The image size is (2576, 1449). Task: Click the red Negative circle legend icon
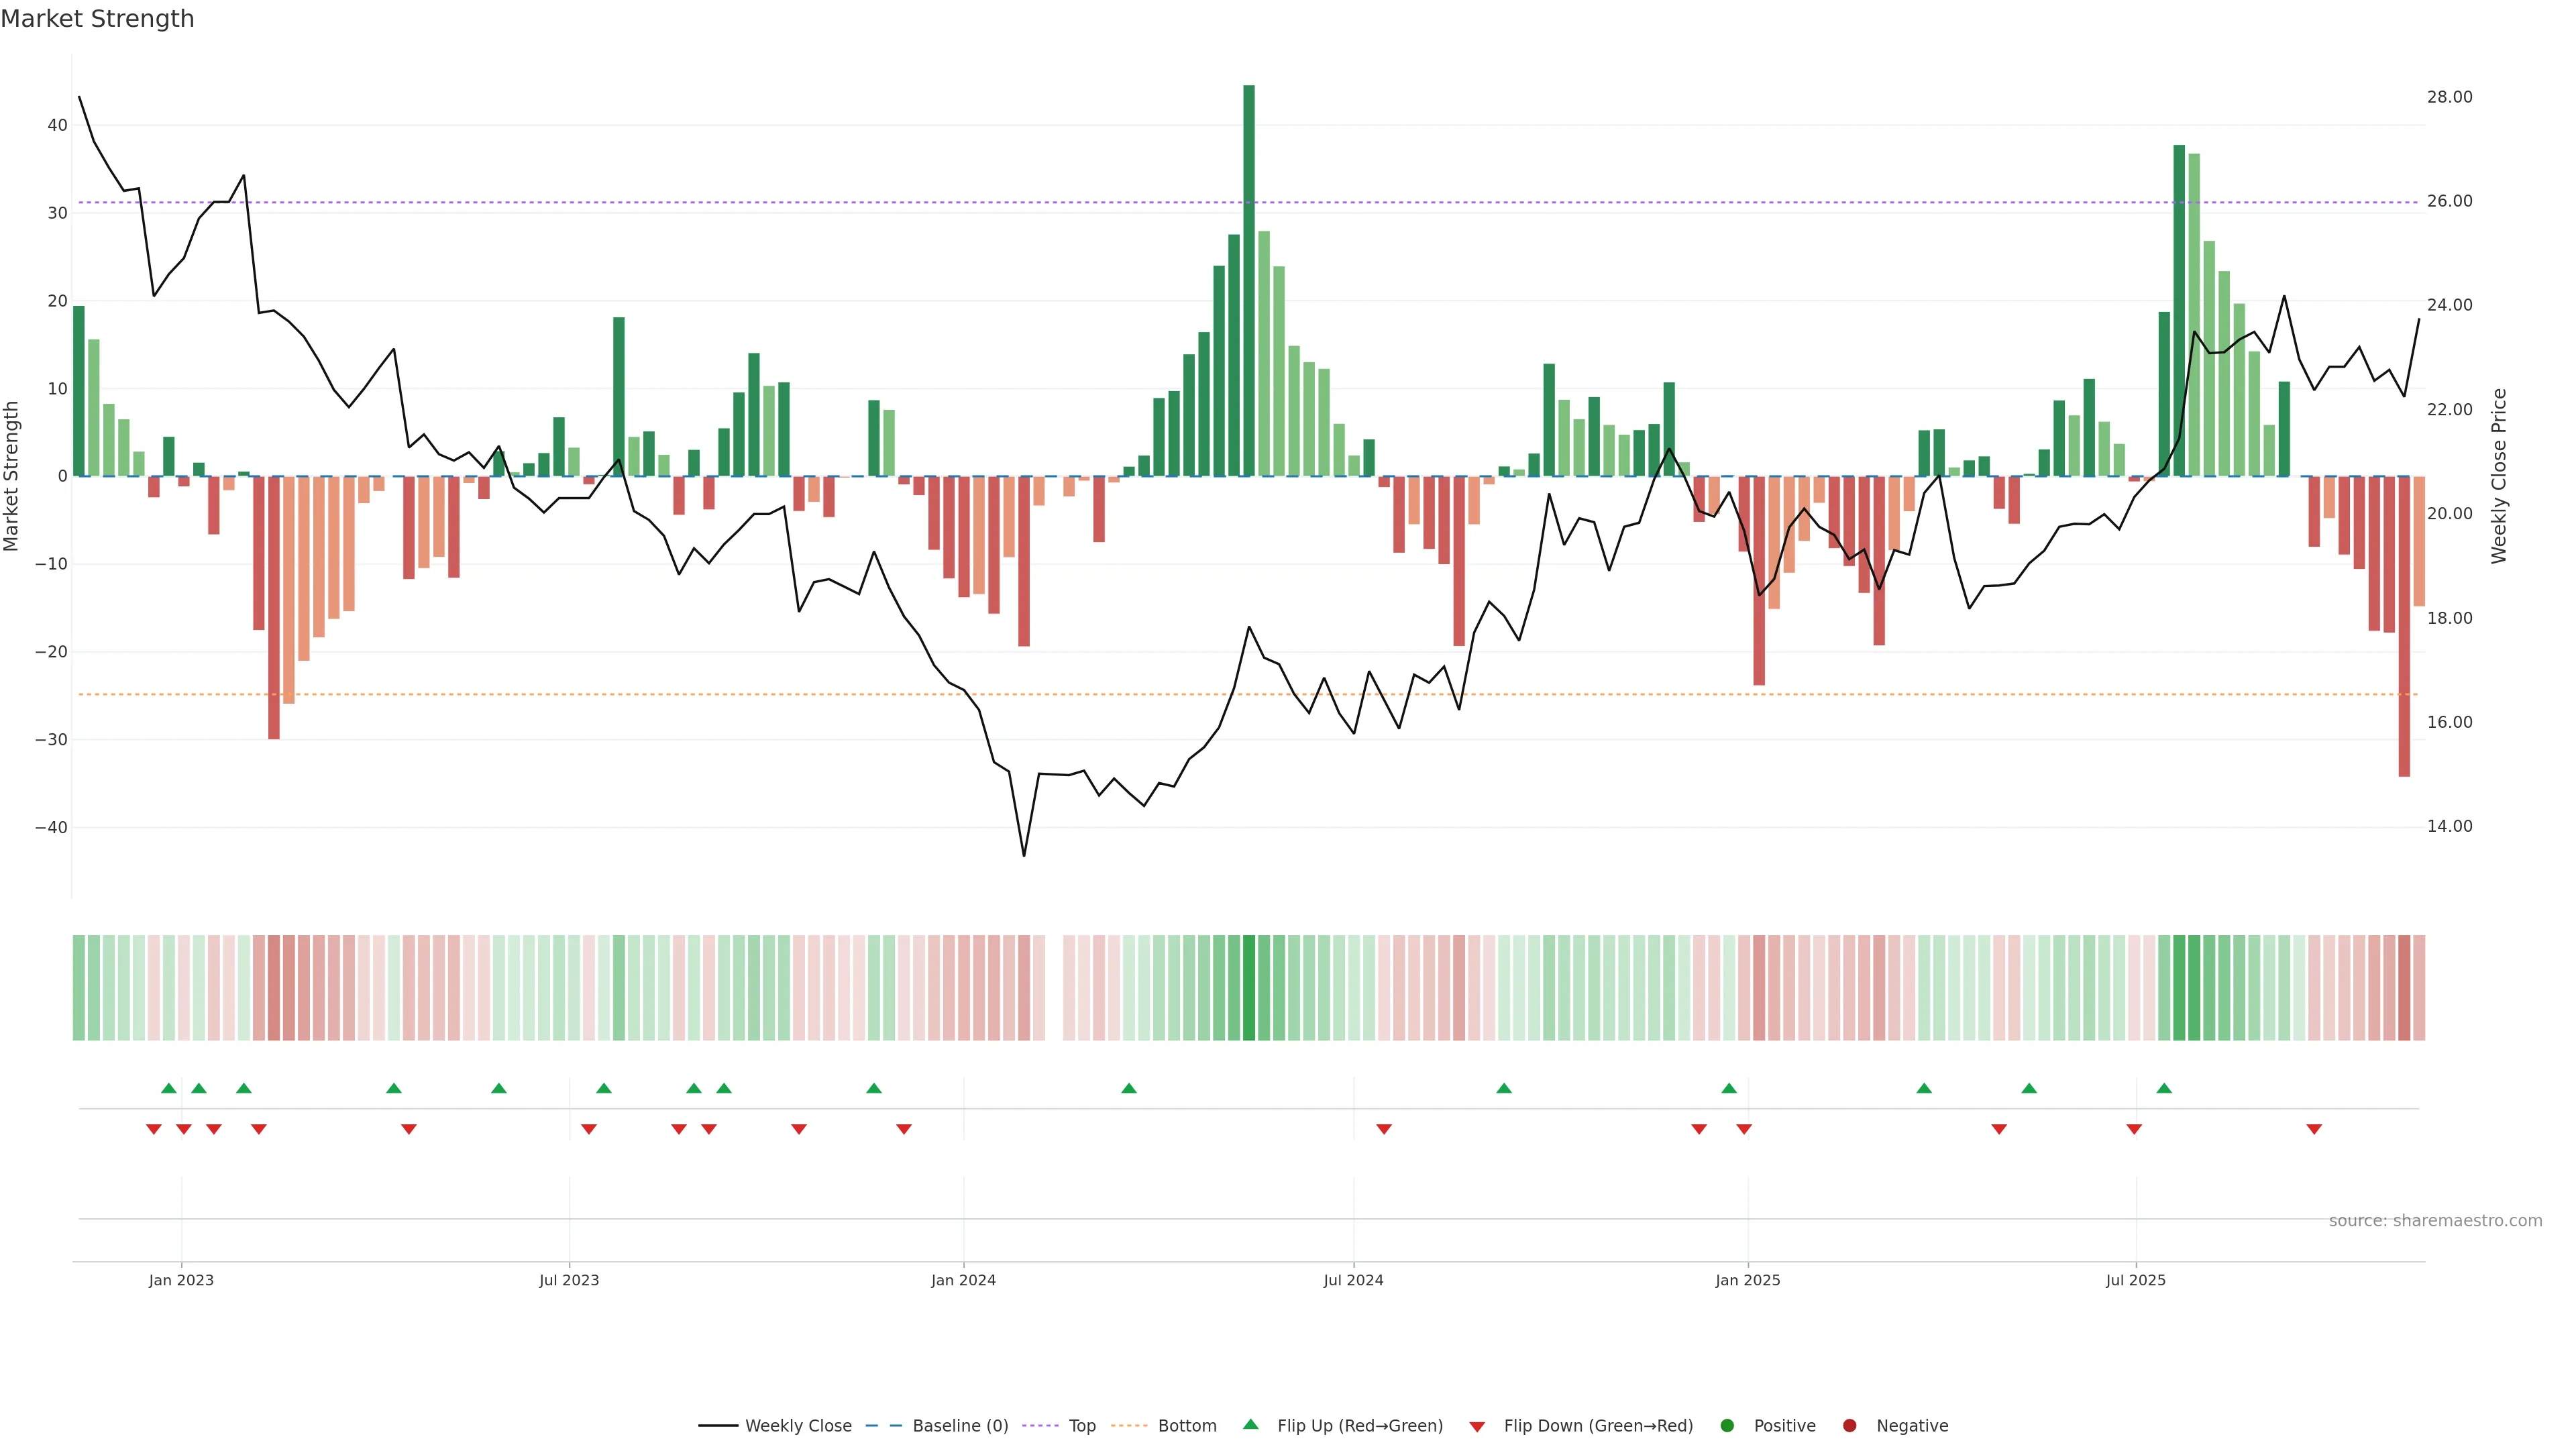[1849, 1425]
